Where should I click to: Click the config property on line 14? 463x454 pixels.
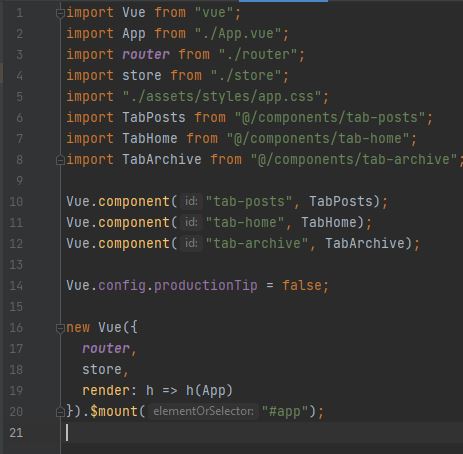122,286
